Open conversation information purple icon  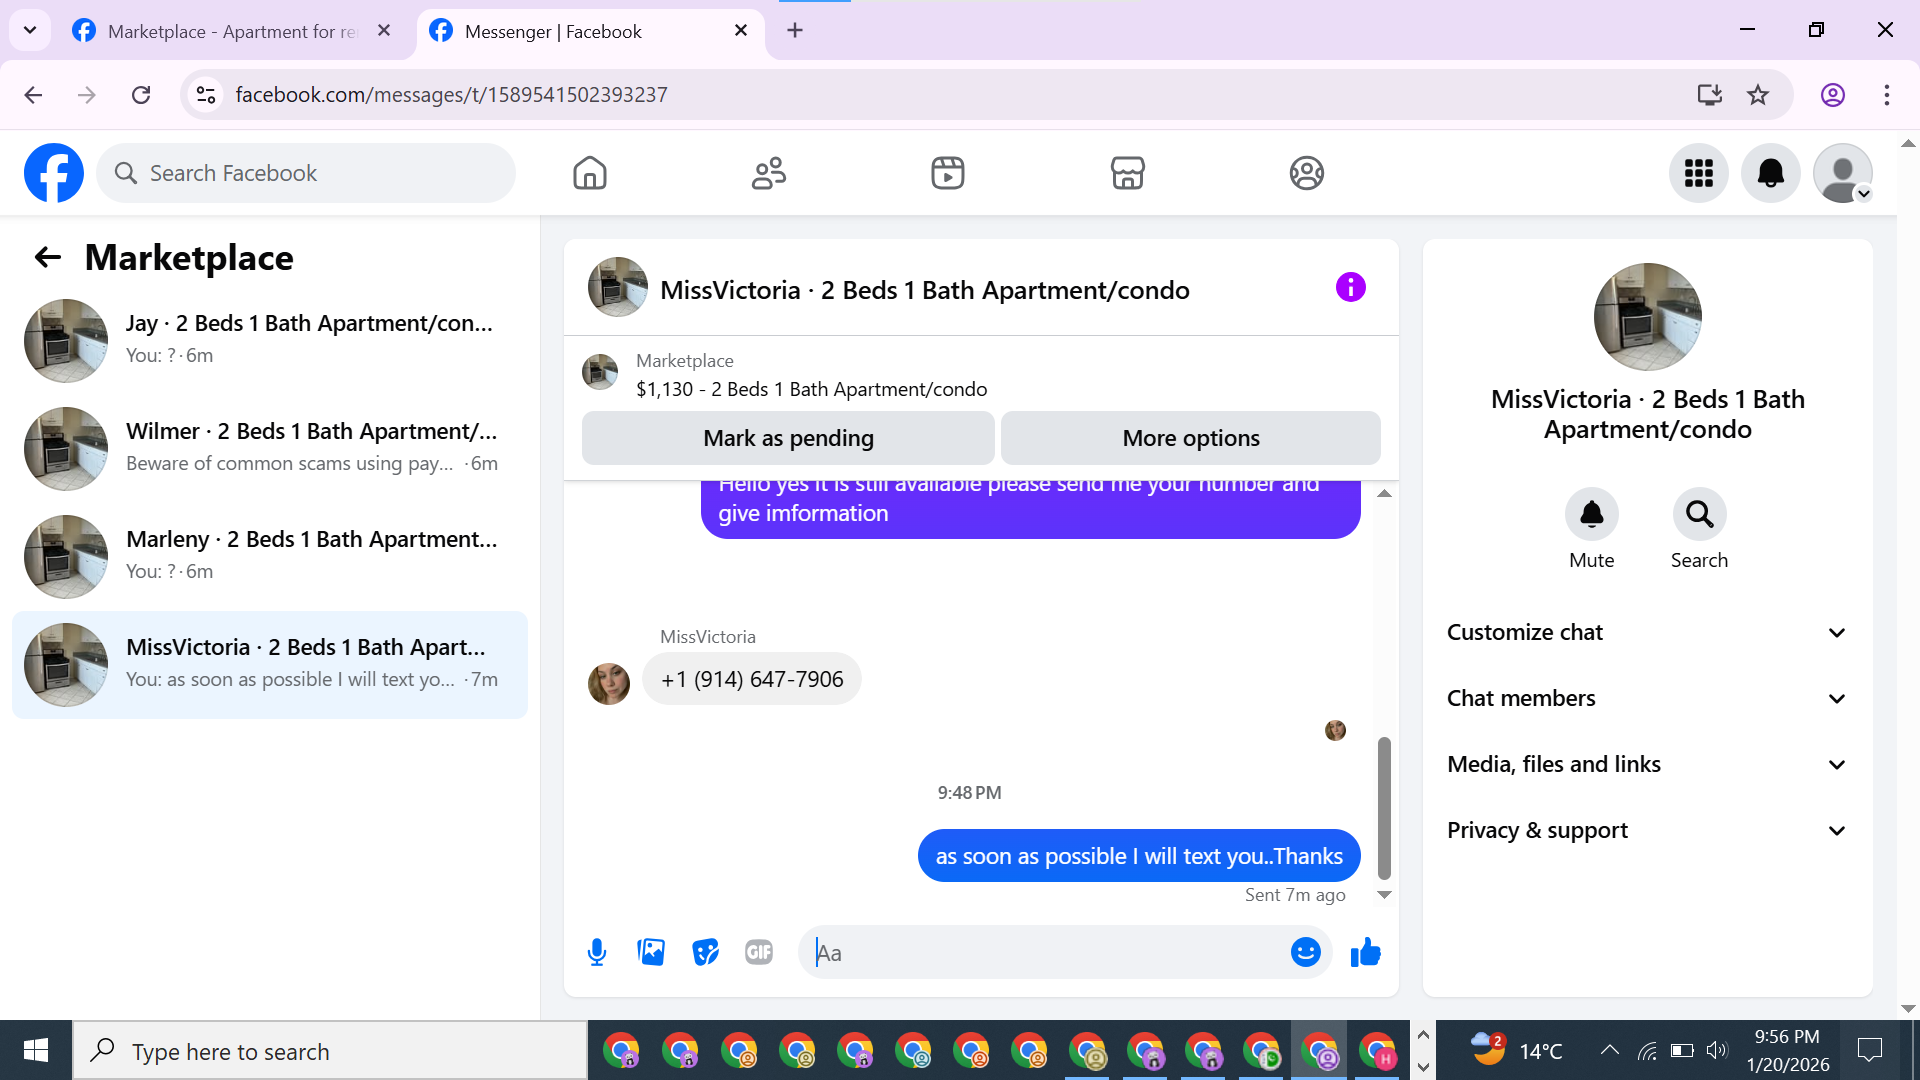coord(1350,288)
